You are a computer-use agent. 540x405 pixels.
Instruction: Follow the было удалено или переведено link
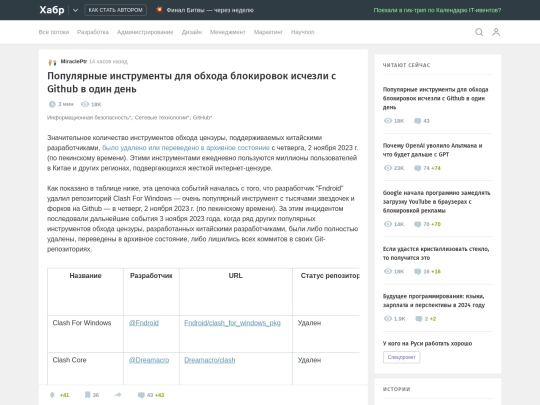tap(186, 148)
